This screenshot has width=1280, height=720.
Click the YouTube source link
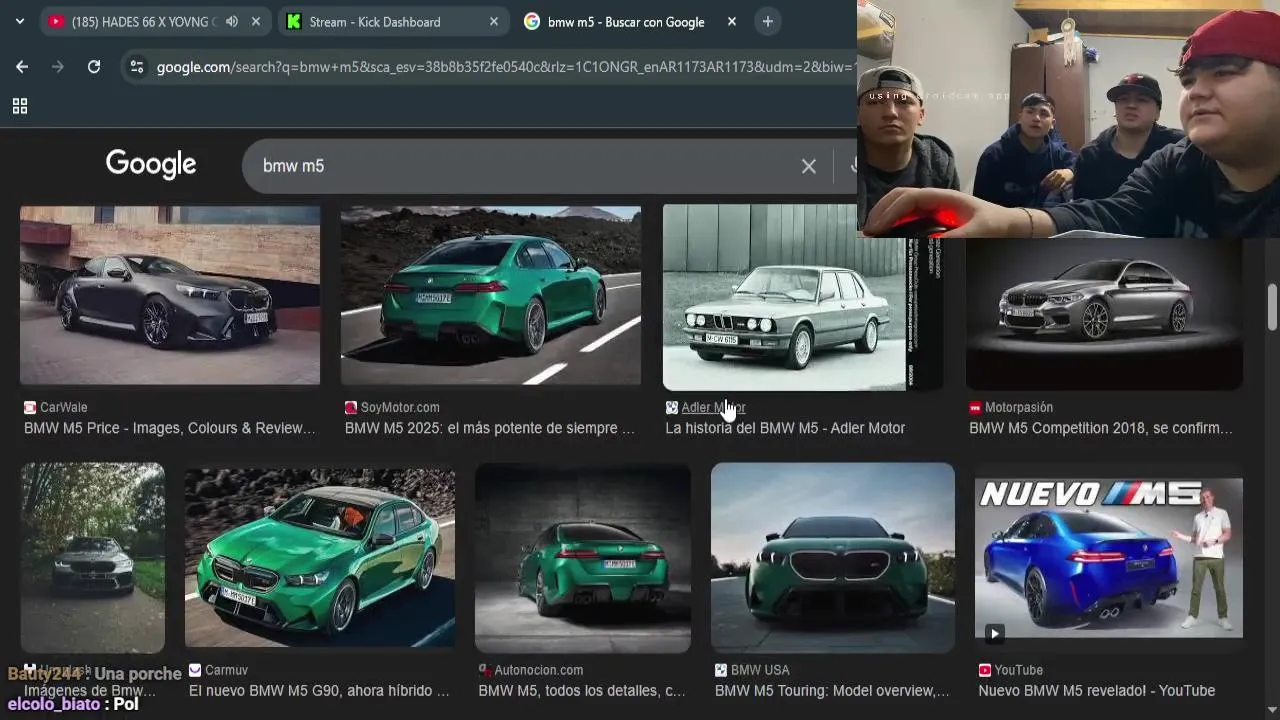1019,670
